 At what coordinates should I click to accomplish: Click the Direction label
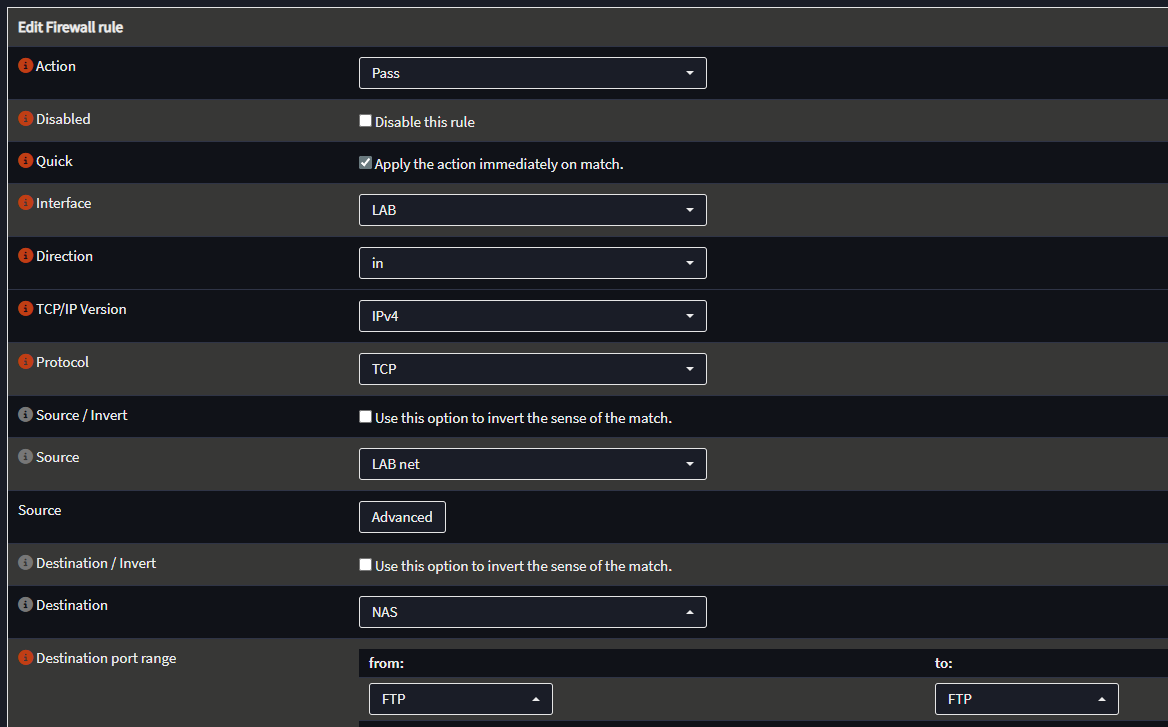(x=65, y=256)
